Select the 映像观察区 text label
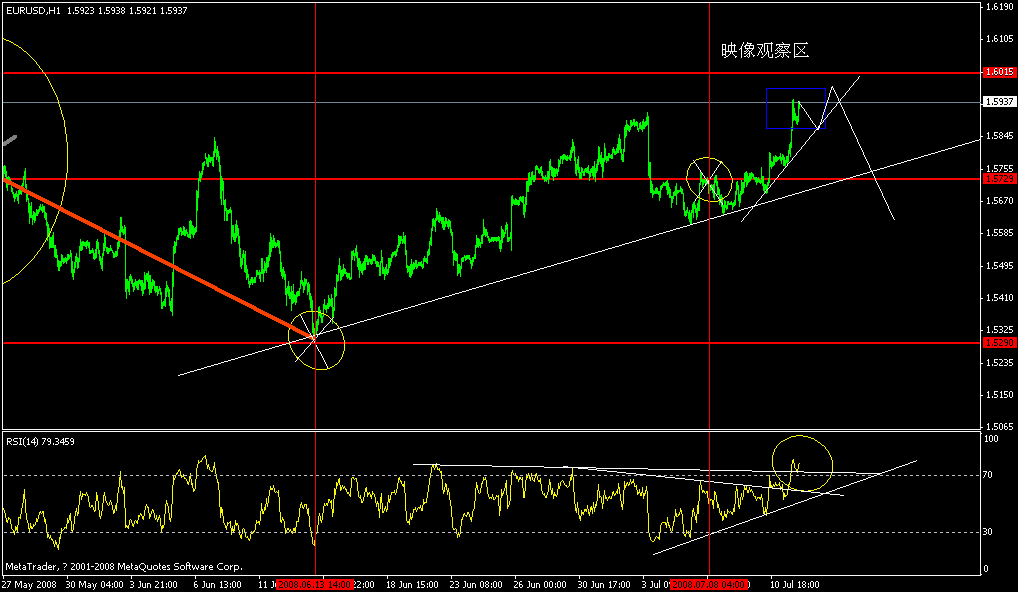This screenshot has width=1018, height=592. [765, 51]
